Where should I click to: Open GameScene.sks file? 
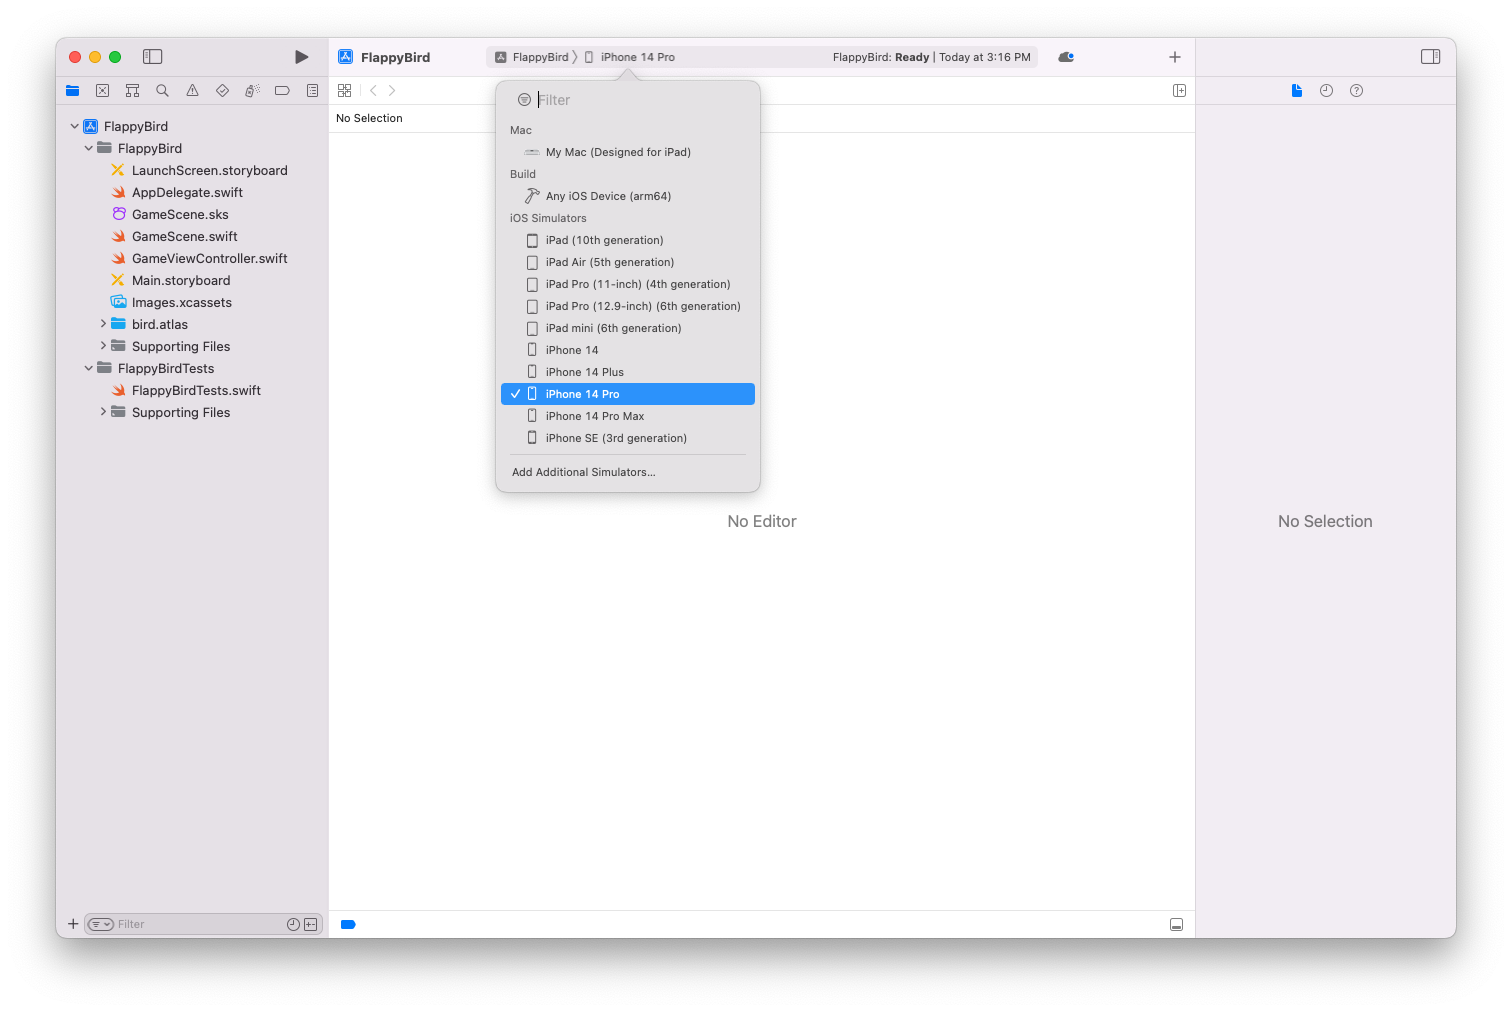point(170,214)
